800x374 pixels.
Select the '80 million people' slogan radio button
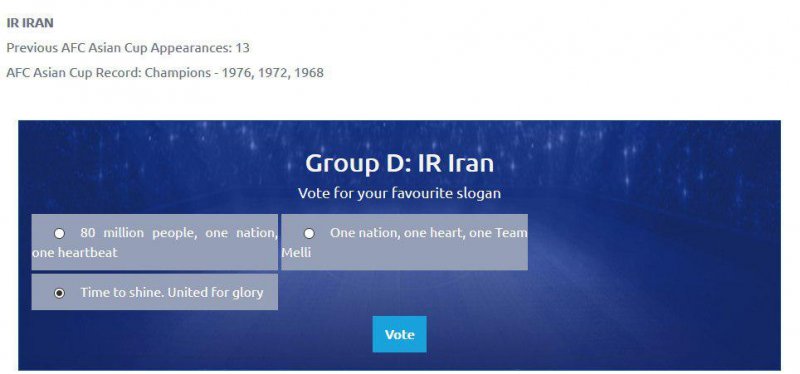pyautogui.click(x=60, y=233)
